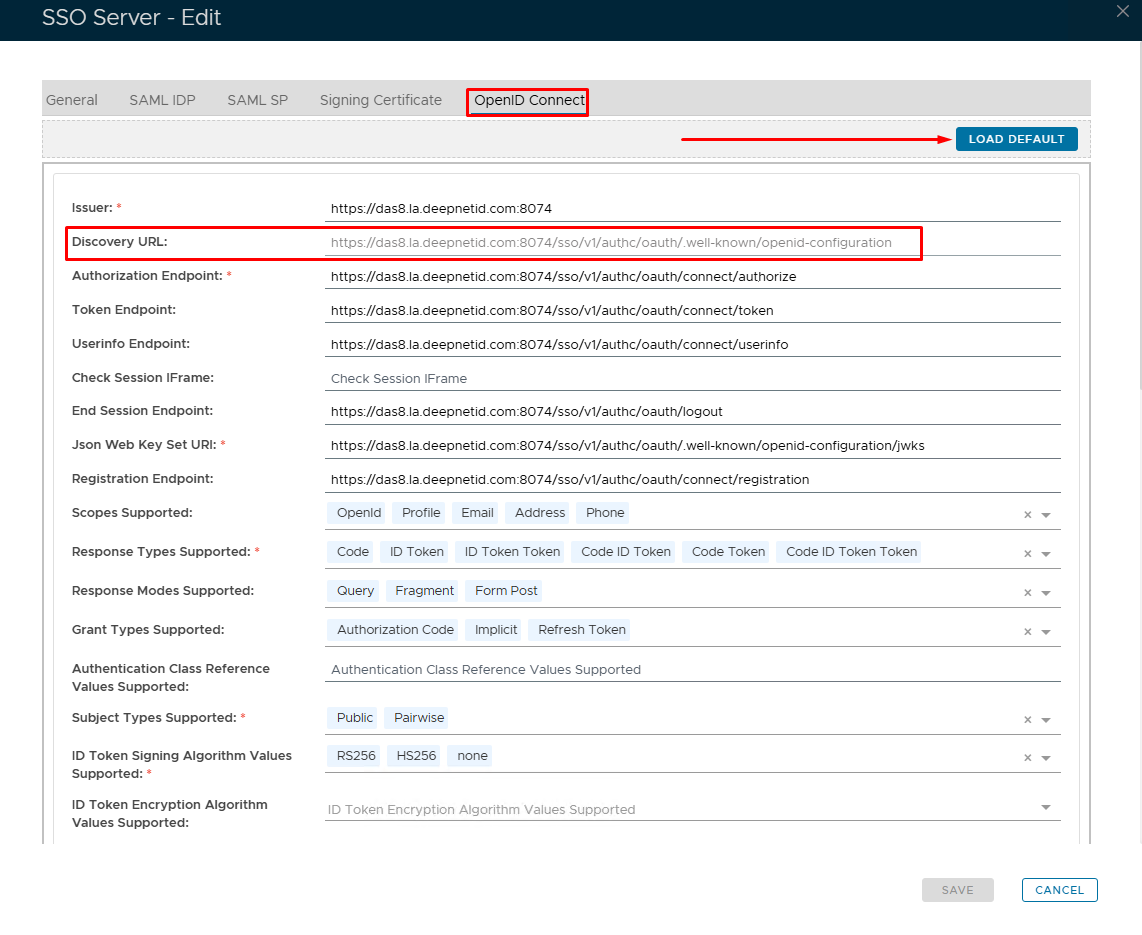Screen dimensions: 1142x935
Task: Clear all Response Modes Supported values
Action: [x=1027, y=593]
